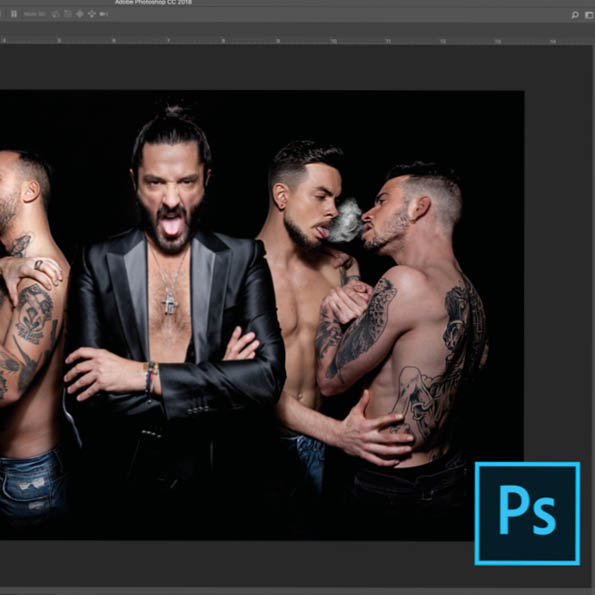The height and width of the screenshot is (595, 595).
Task: Click the Adobe Photoshop CC 2018 title text
Action: click(x=153, y=2)
